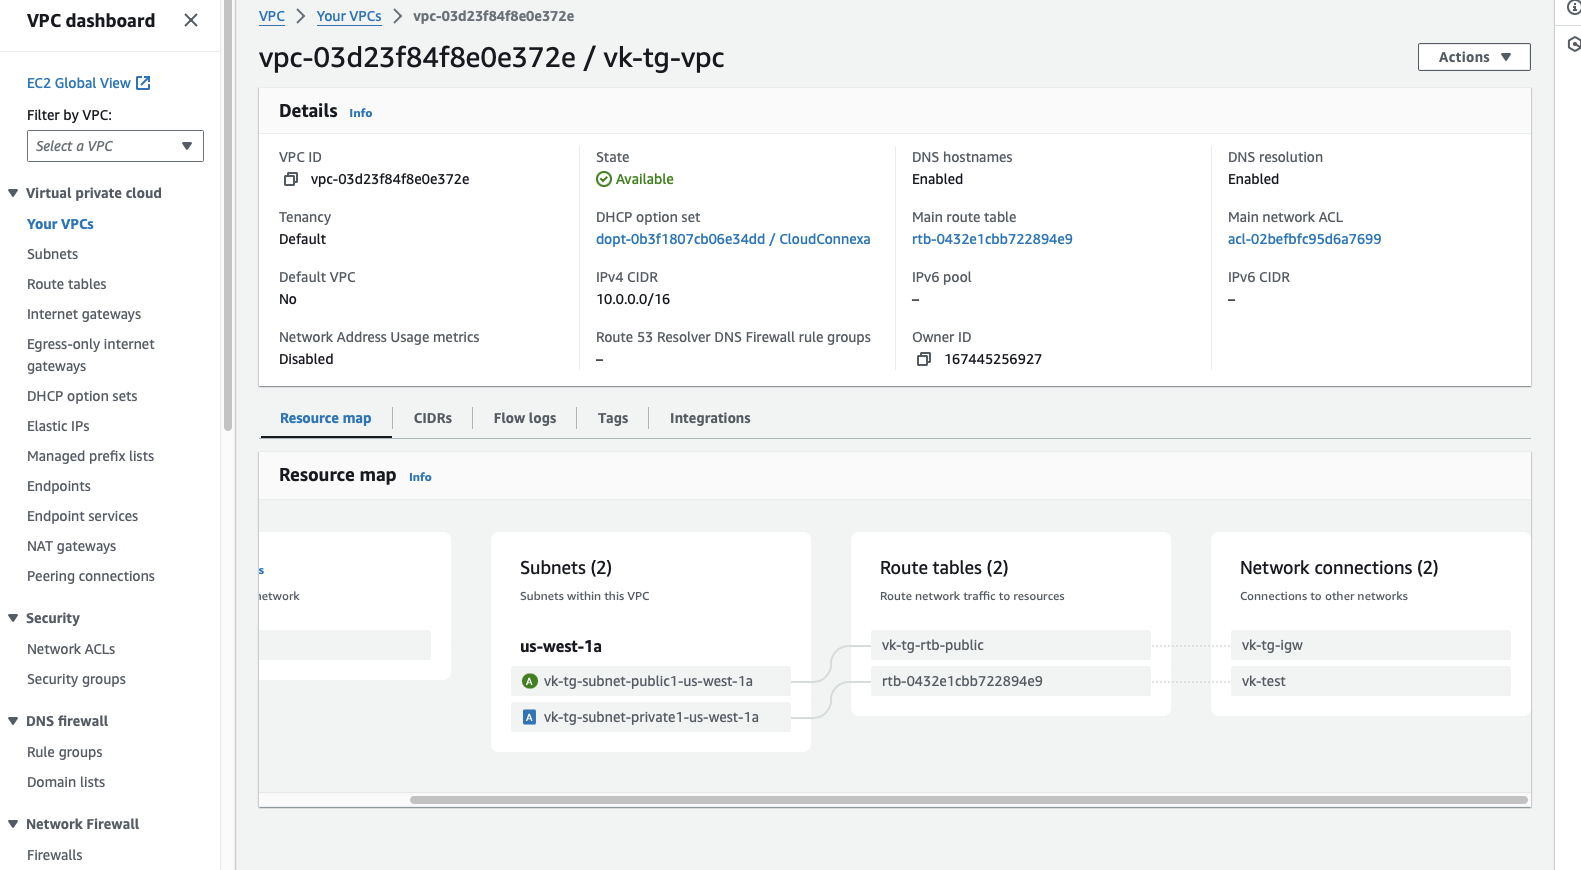Open the Actions dropdown menu

(x=1473, y=57)
